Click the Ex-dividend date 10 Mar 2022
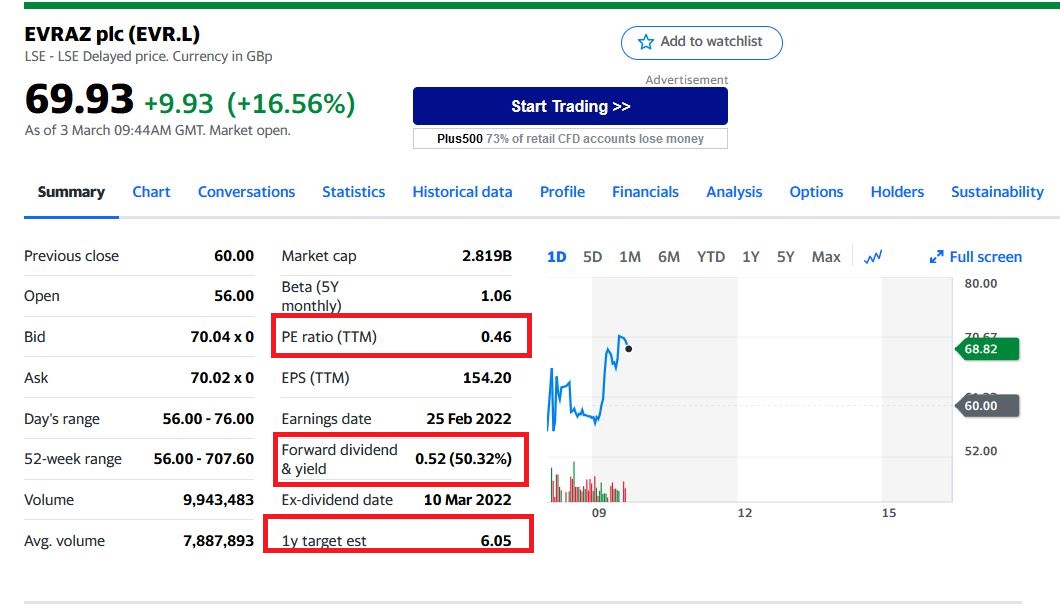 (x=467, y=500)
